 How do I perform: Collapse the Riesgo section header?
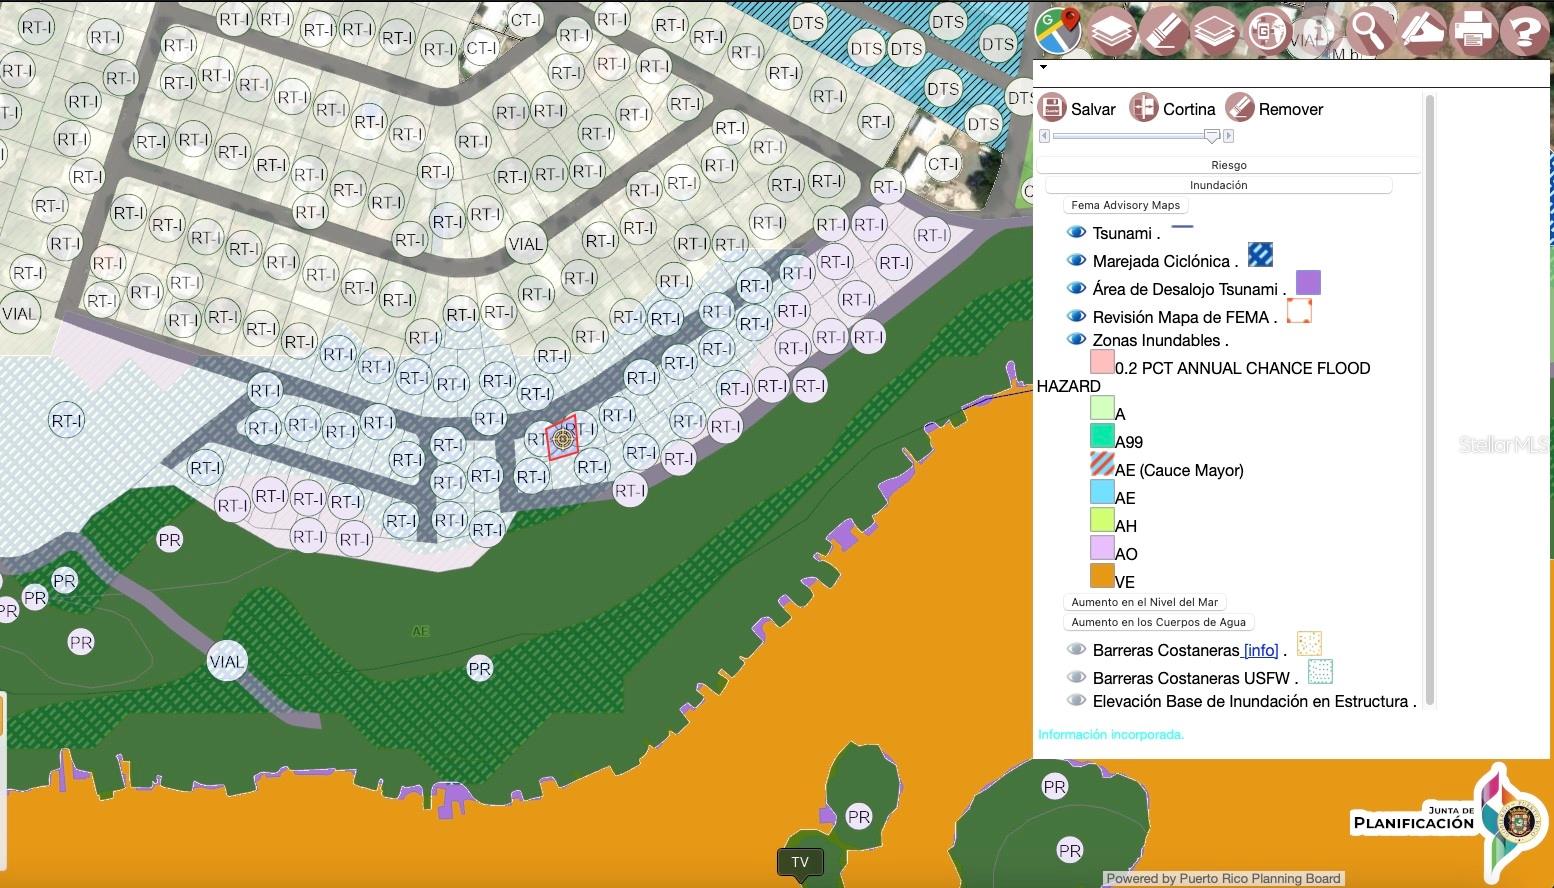(1228, 165)
